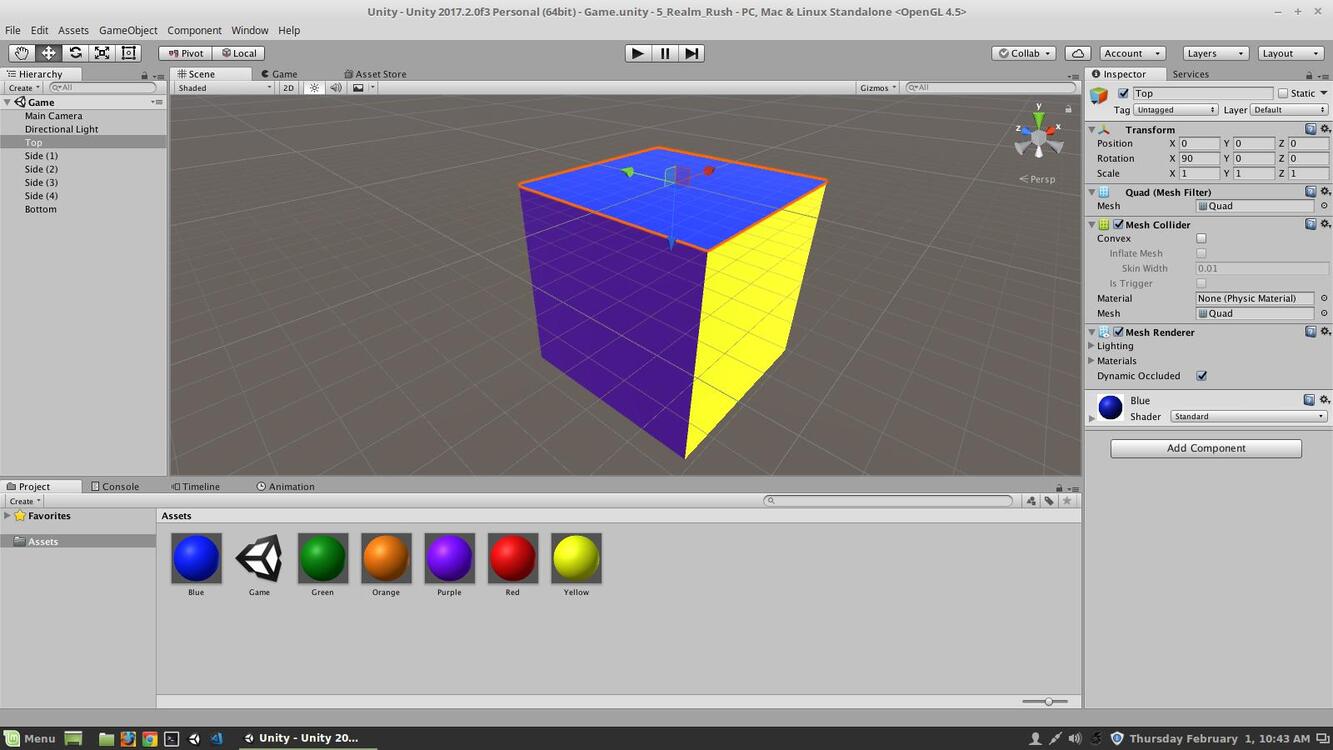Select the Move tool

[x=48, y=53]
